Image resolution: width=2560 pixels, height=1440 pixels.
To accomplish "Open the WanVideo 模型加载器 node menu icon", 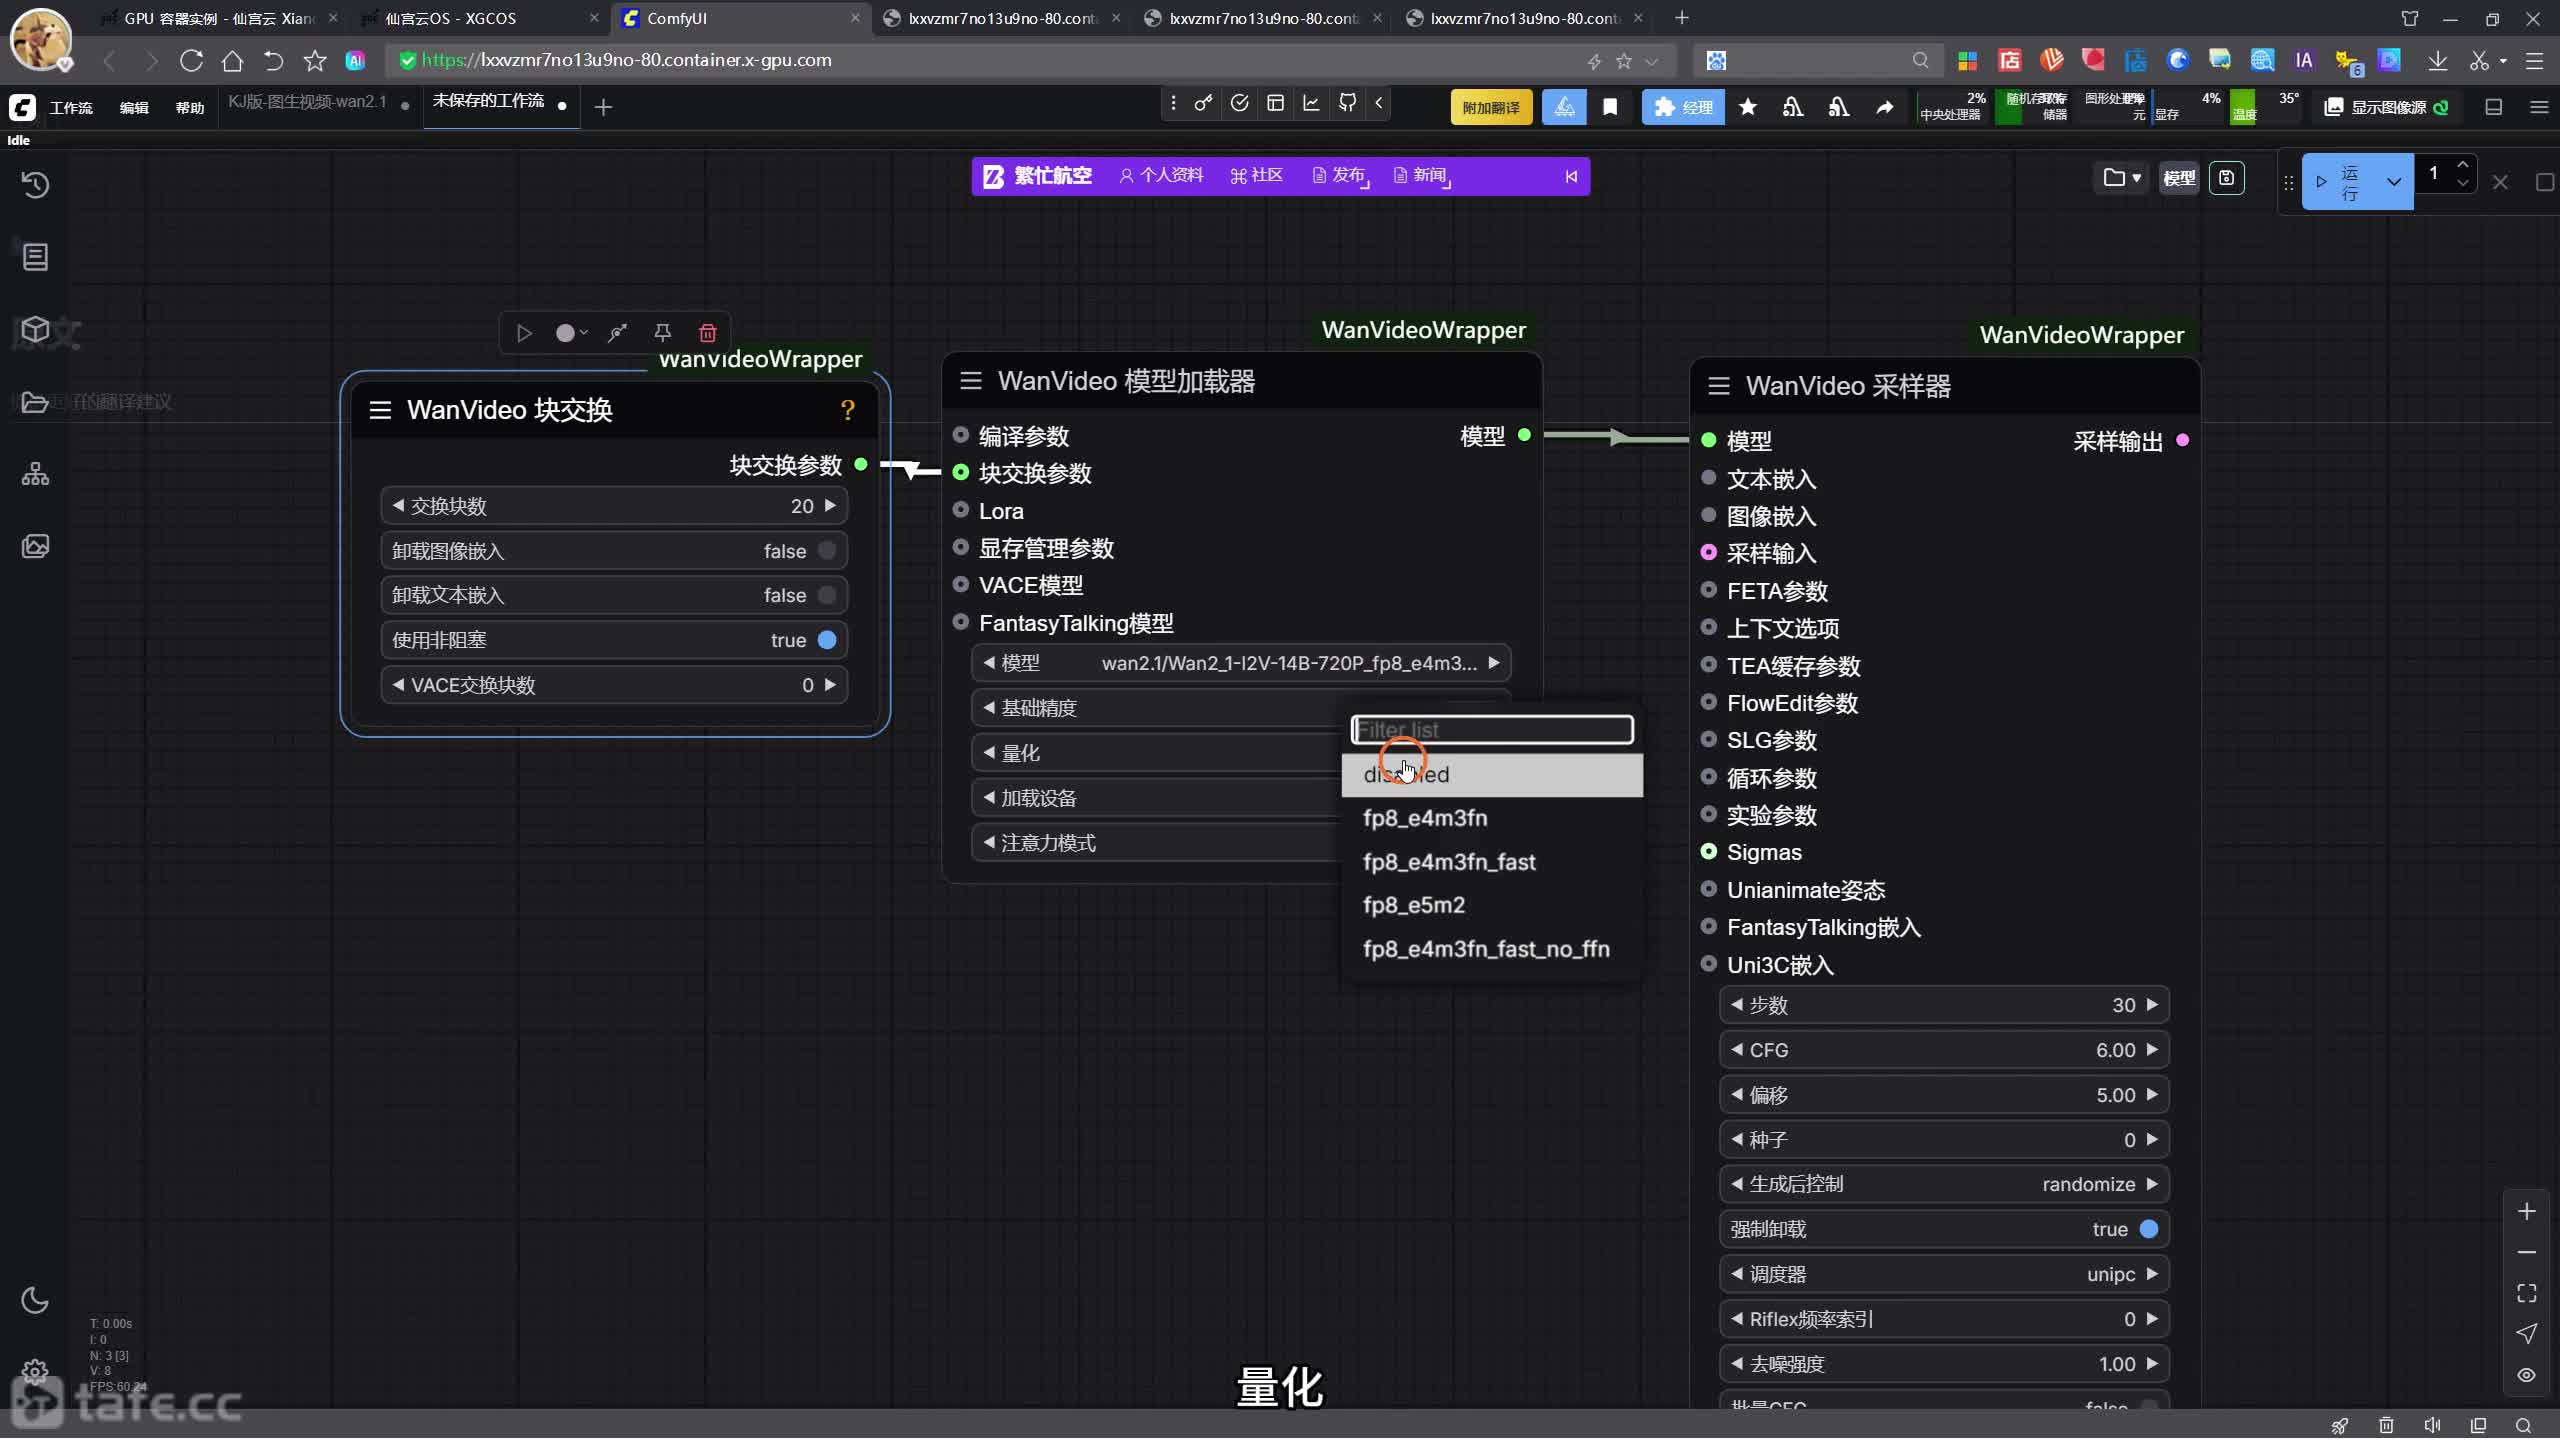I will (x=971, y=381).
